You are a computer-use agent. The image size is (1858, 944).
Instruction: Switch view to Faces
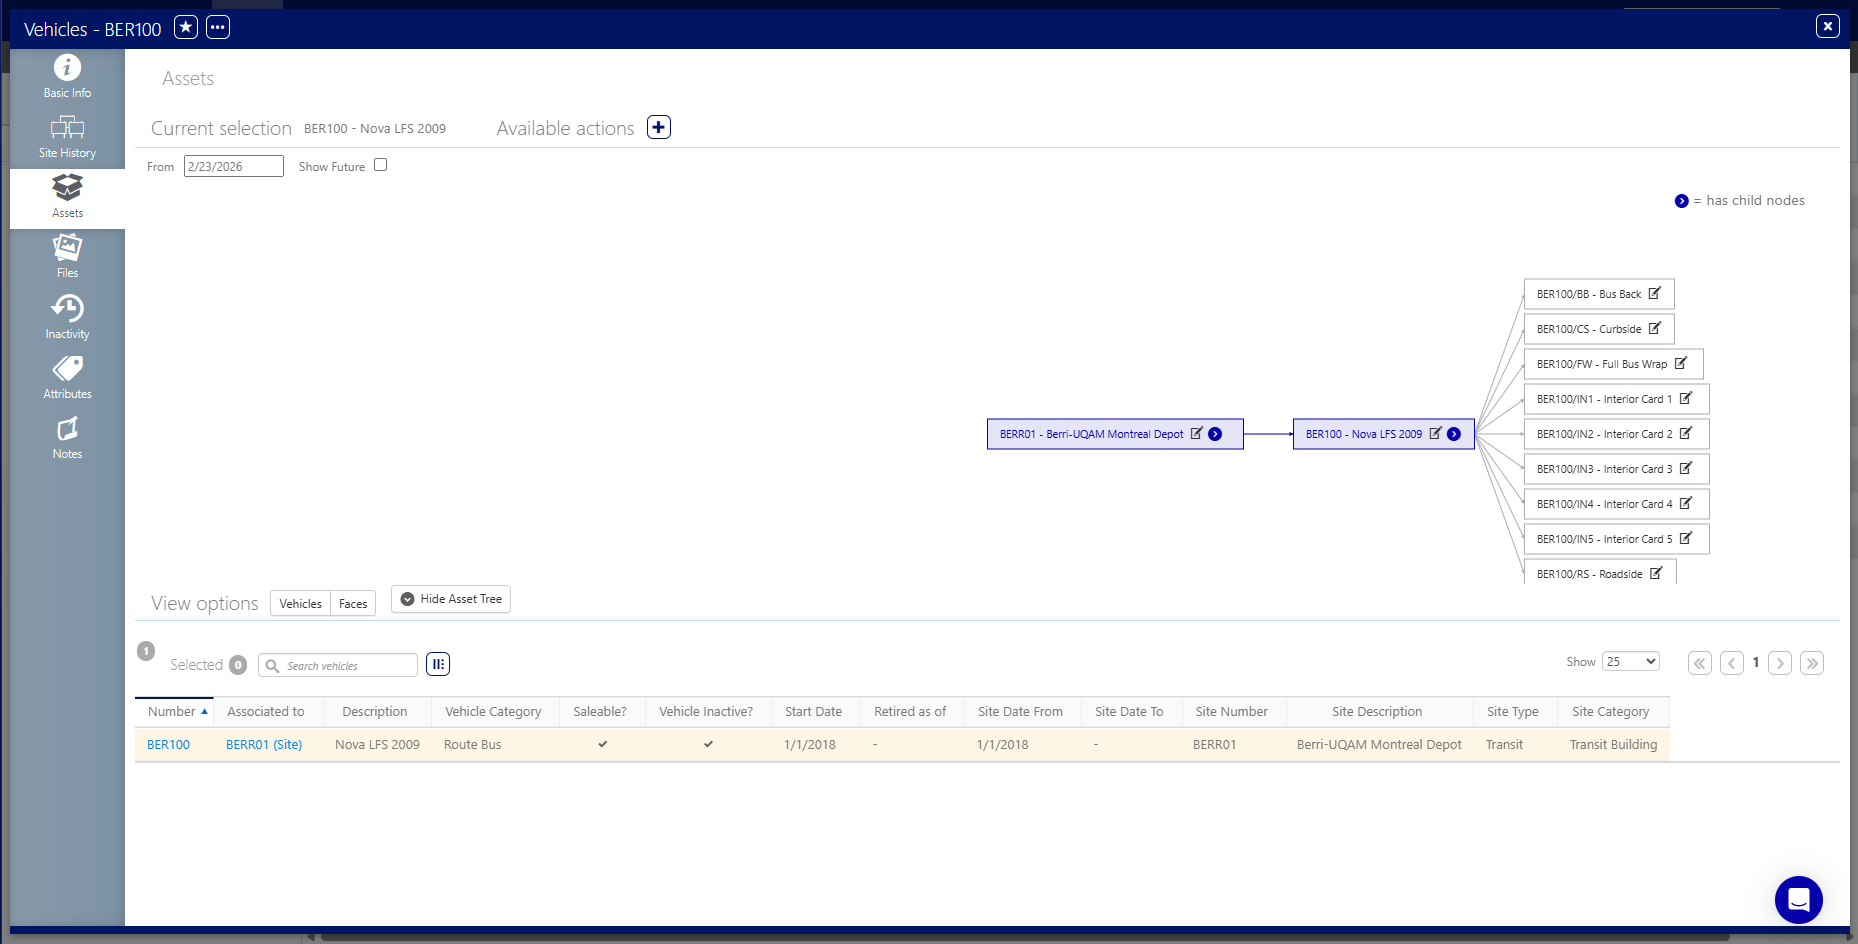click(x=353, y=603)
